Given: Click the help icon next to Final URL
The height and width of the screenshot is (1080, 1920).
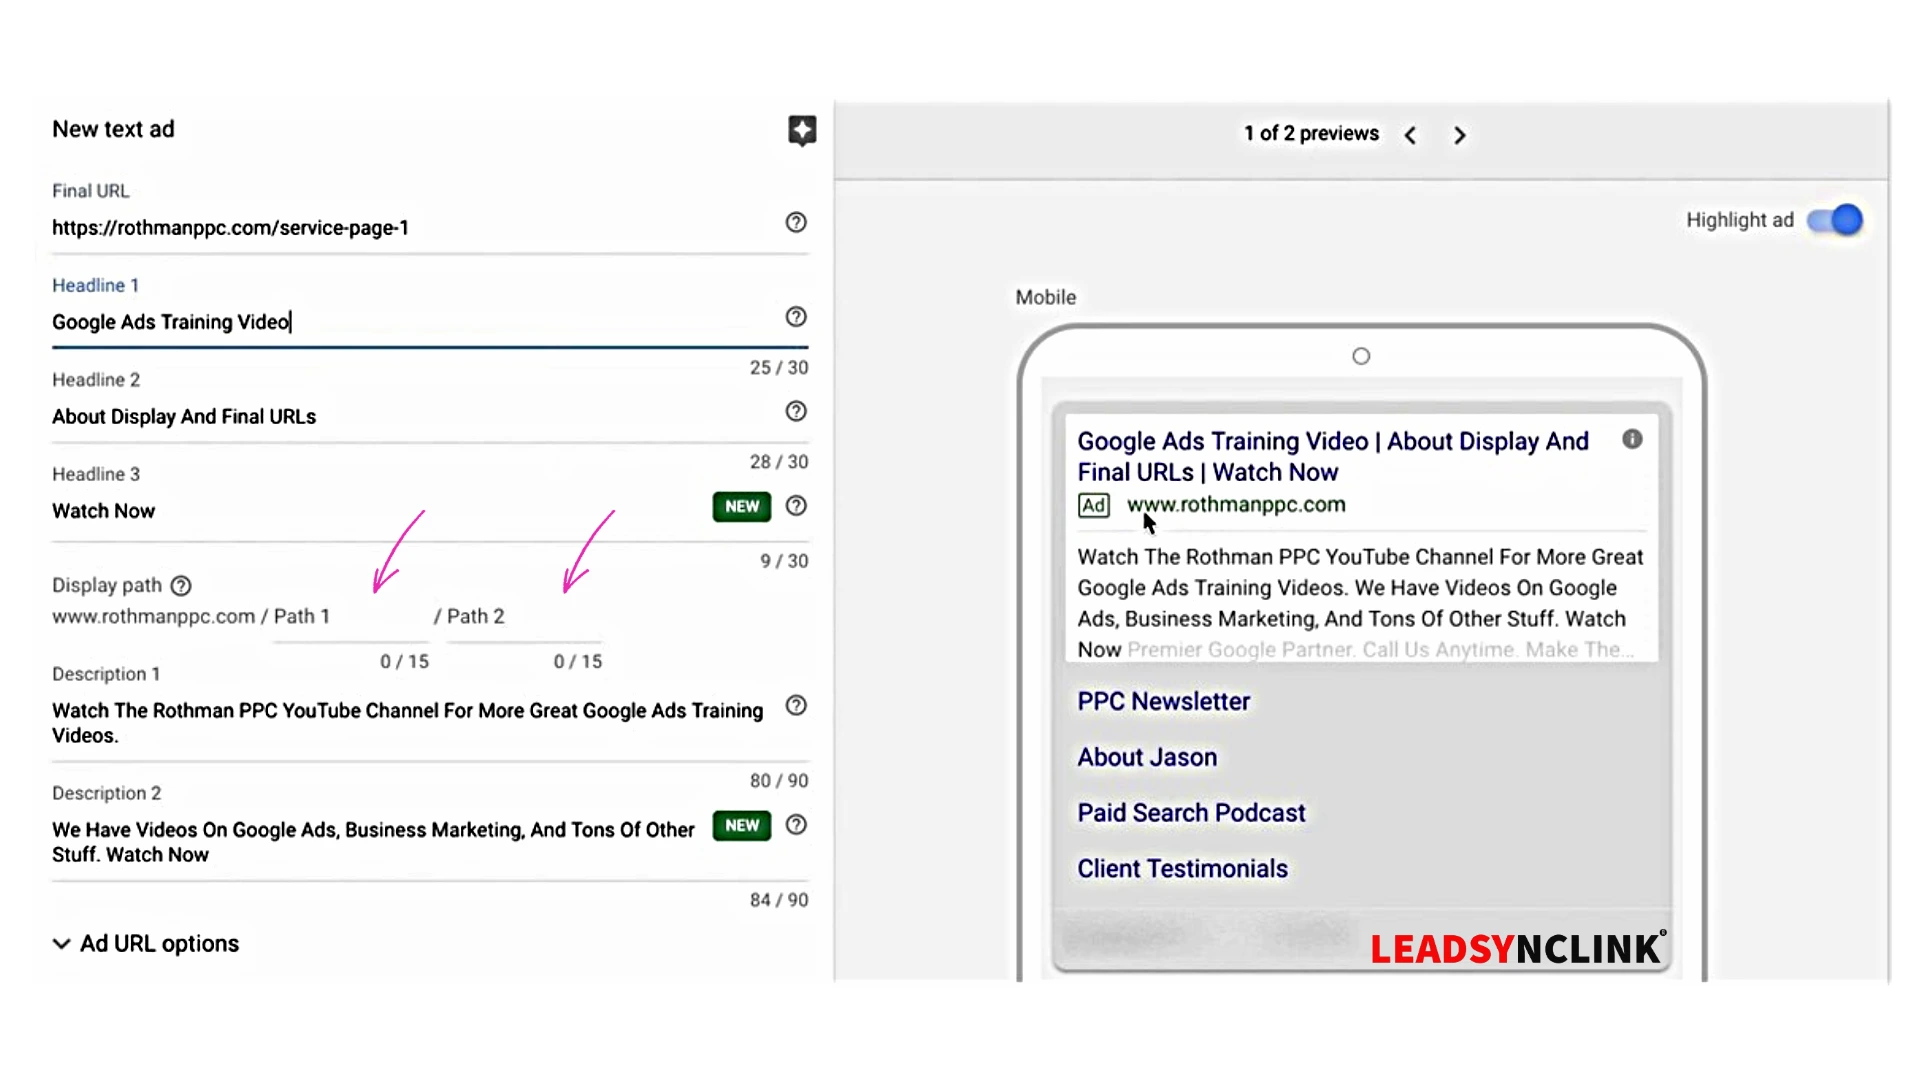Looking at the screenshot, I should coord(795,223).
